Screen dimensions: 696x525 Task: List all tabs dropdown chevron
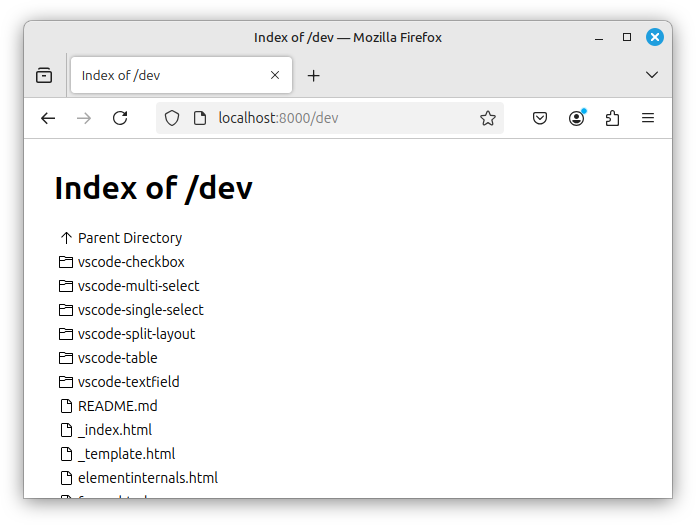pos(652,75)
